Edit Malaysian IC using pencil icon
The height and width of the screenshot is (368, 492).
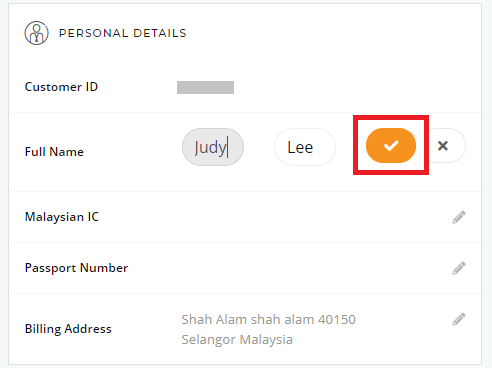[459, 217]
